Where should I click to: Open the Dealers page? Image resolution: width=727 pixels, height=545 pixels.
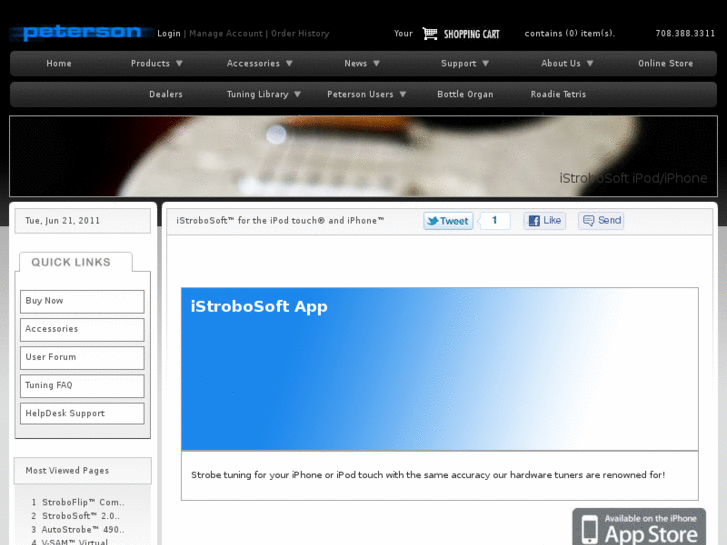coord(166,94)
